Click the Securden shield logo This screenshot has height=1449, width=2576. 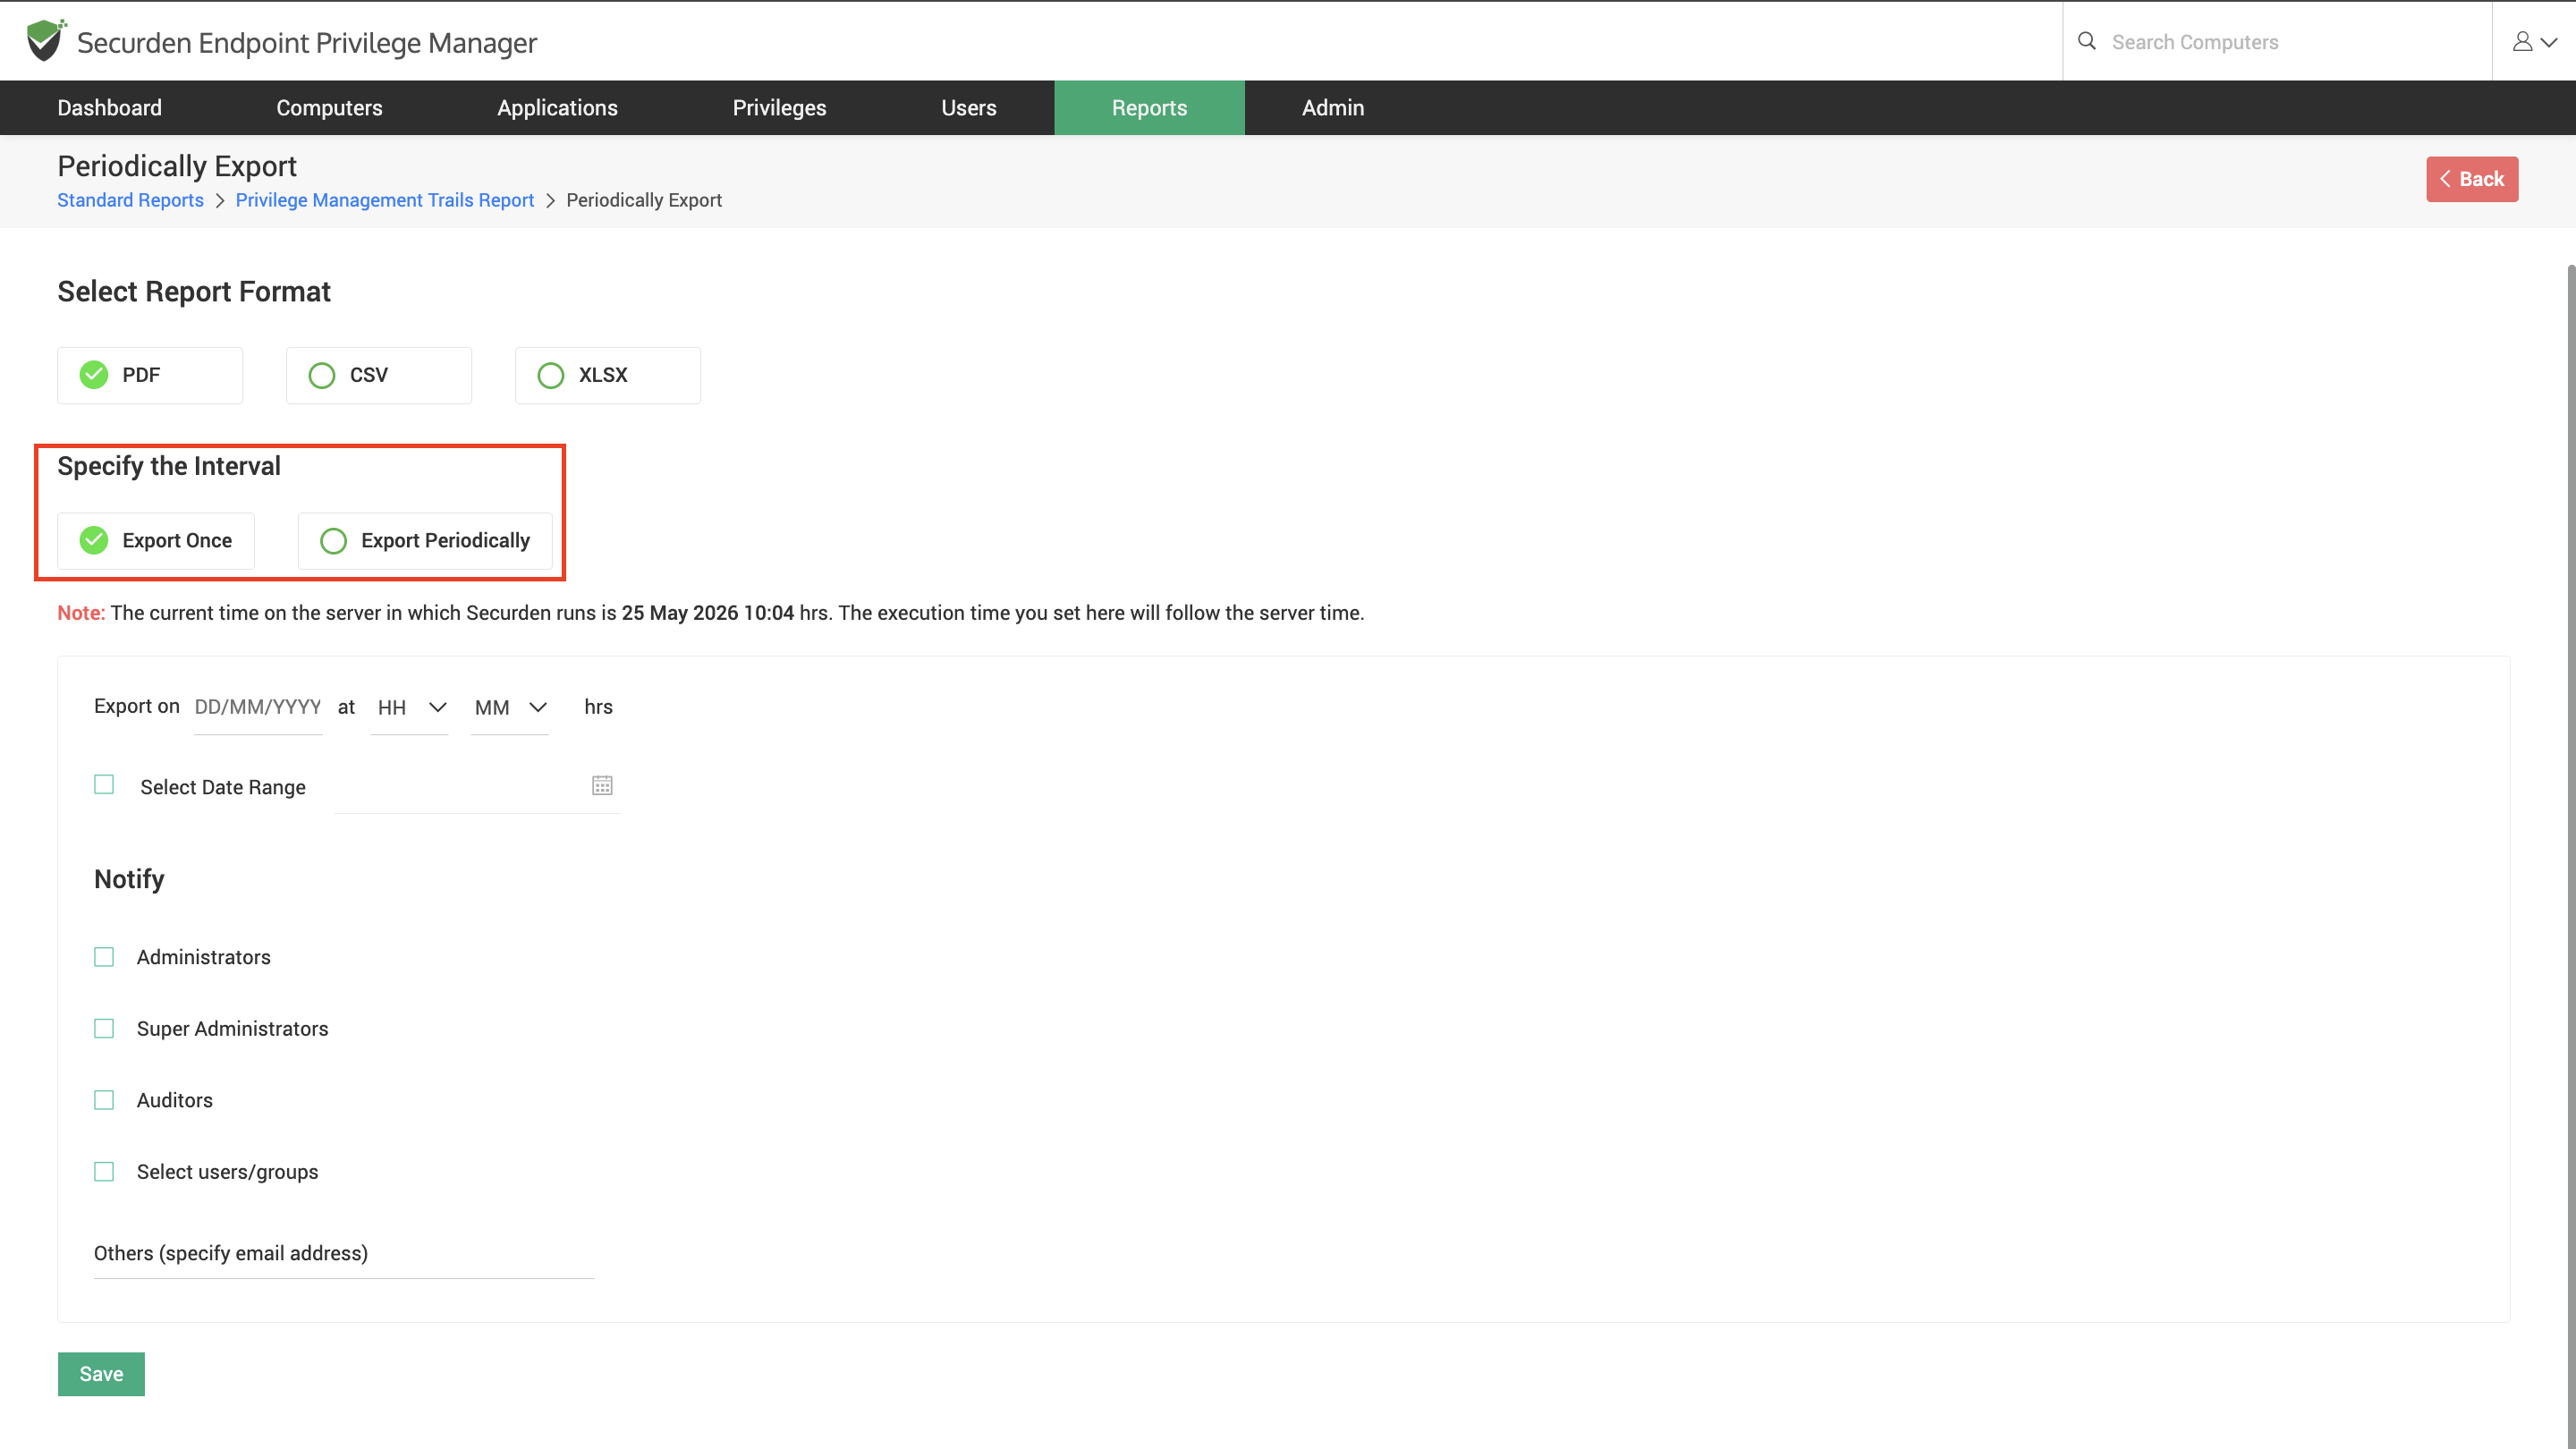tap(46, 41)
